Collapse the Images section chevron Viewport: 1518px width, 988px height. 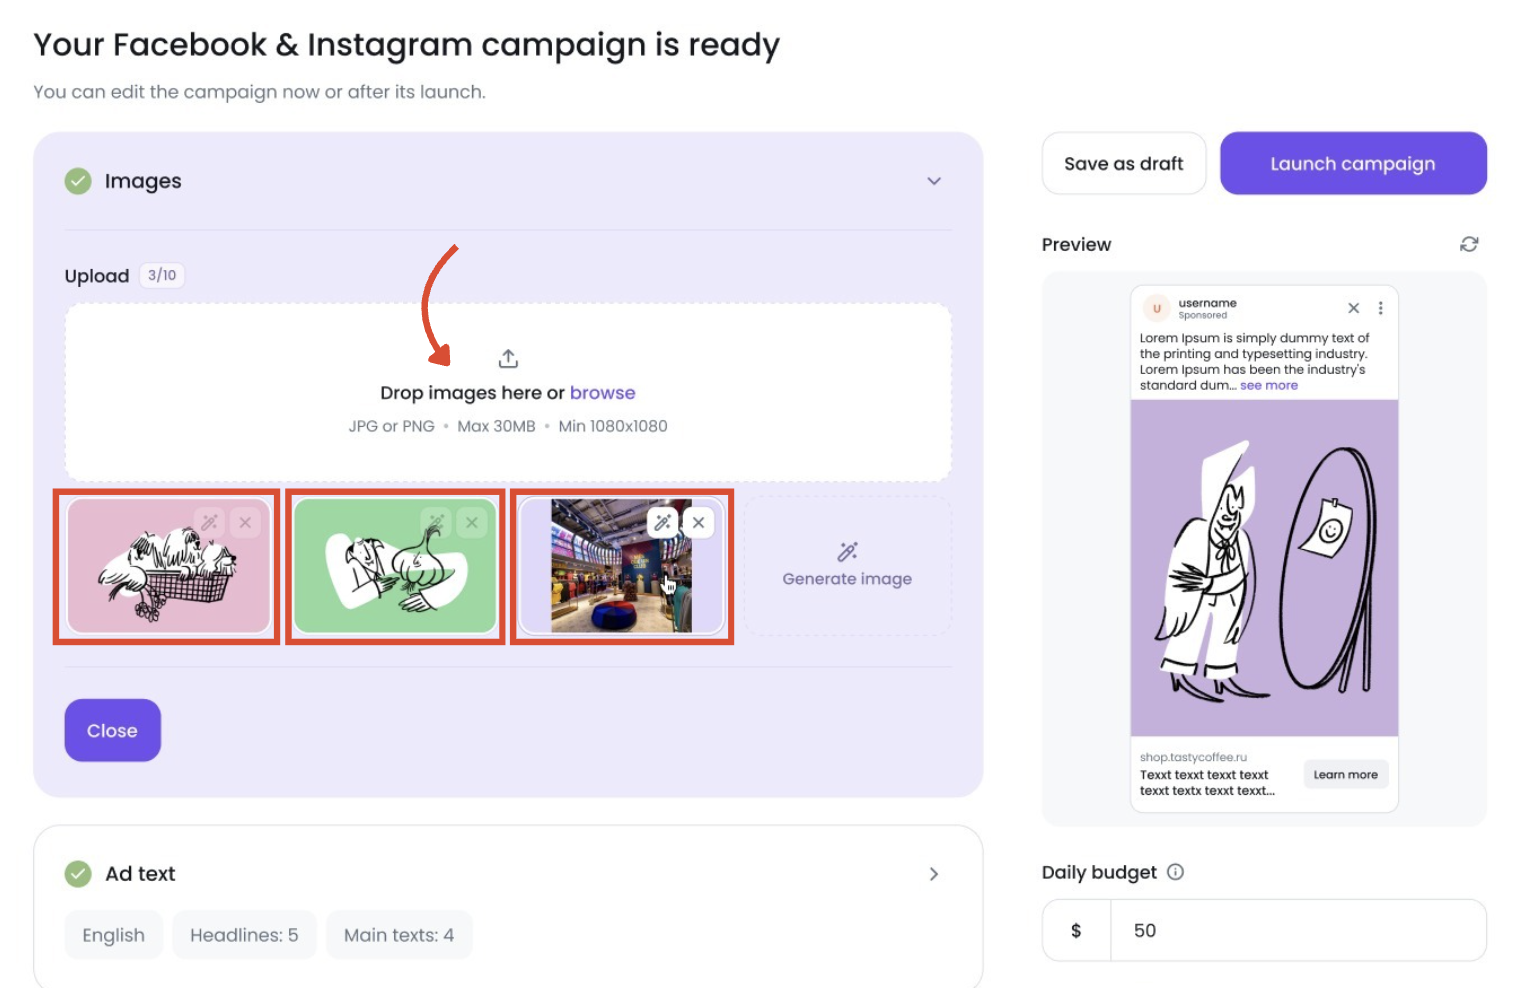[933, 181]
